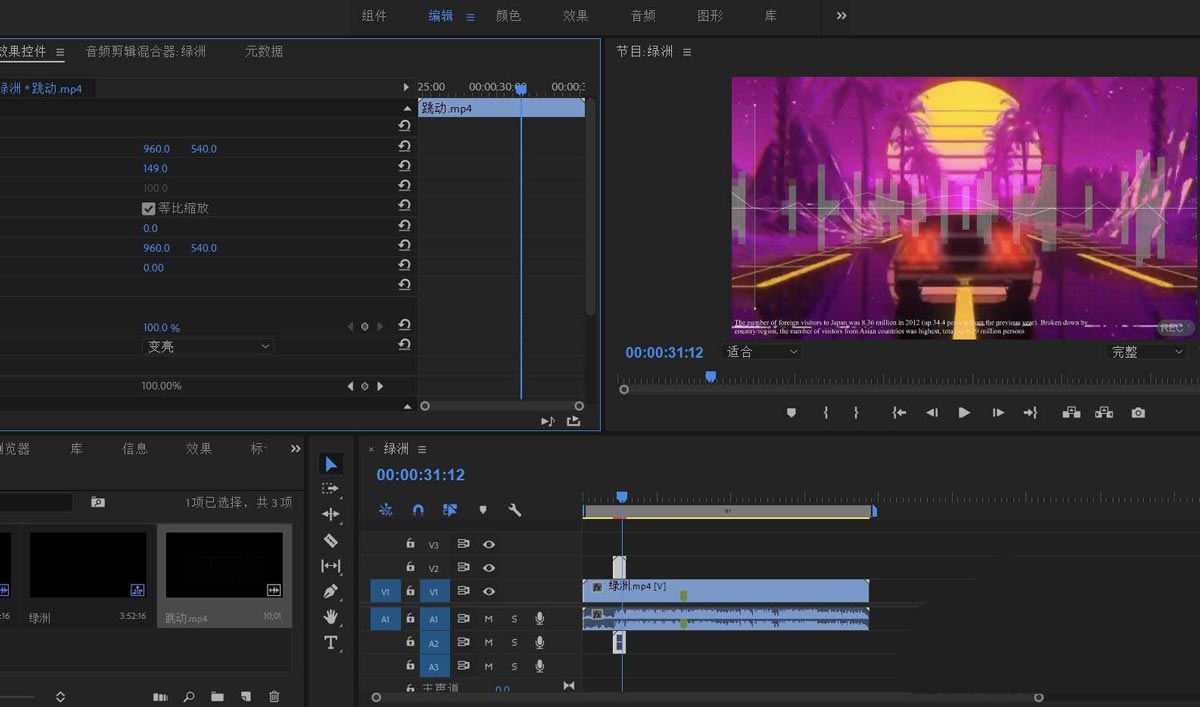This screenshot has height=707, width=1200.
Task: Select the Track Select Forward tool
Action: (x=331, y=489)
